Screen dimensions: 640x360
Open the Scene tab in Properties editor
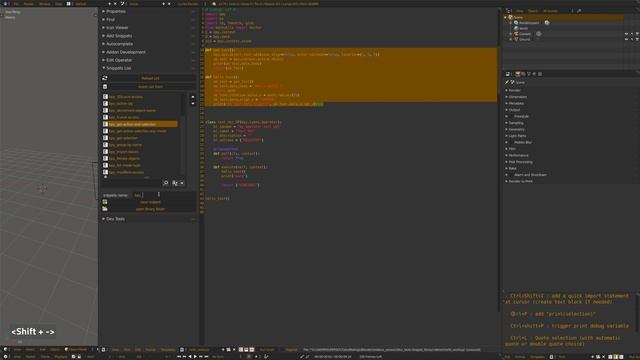point(529,74)
